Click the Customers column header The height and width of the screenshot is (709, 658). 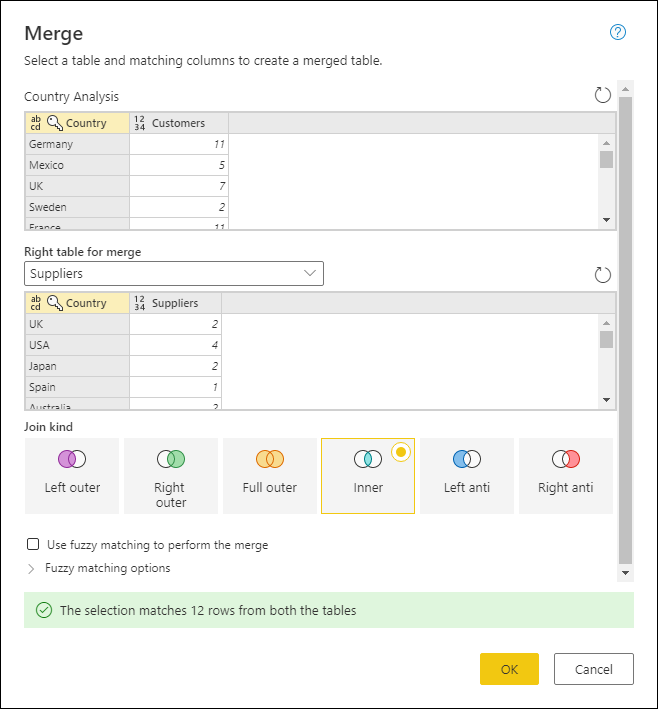(x=178, y=123)
